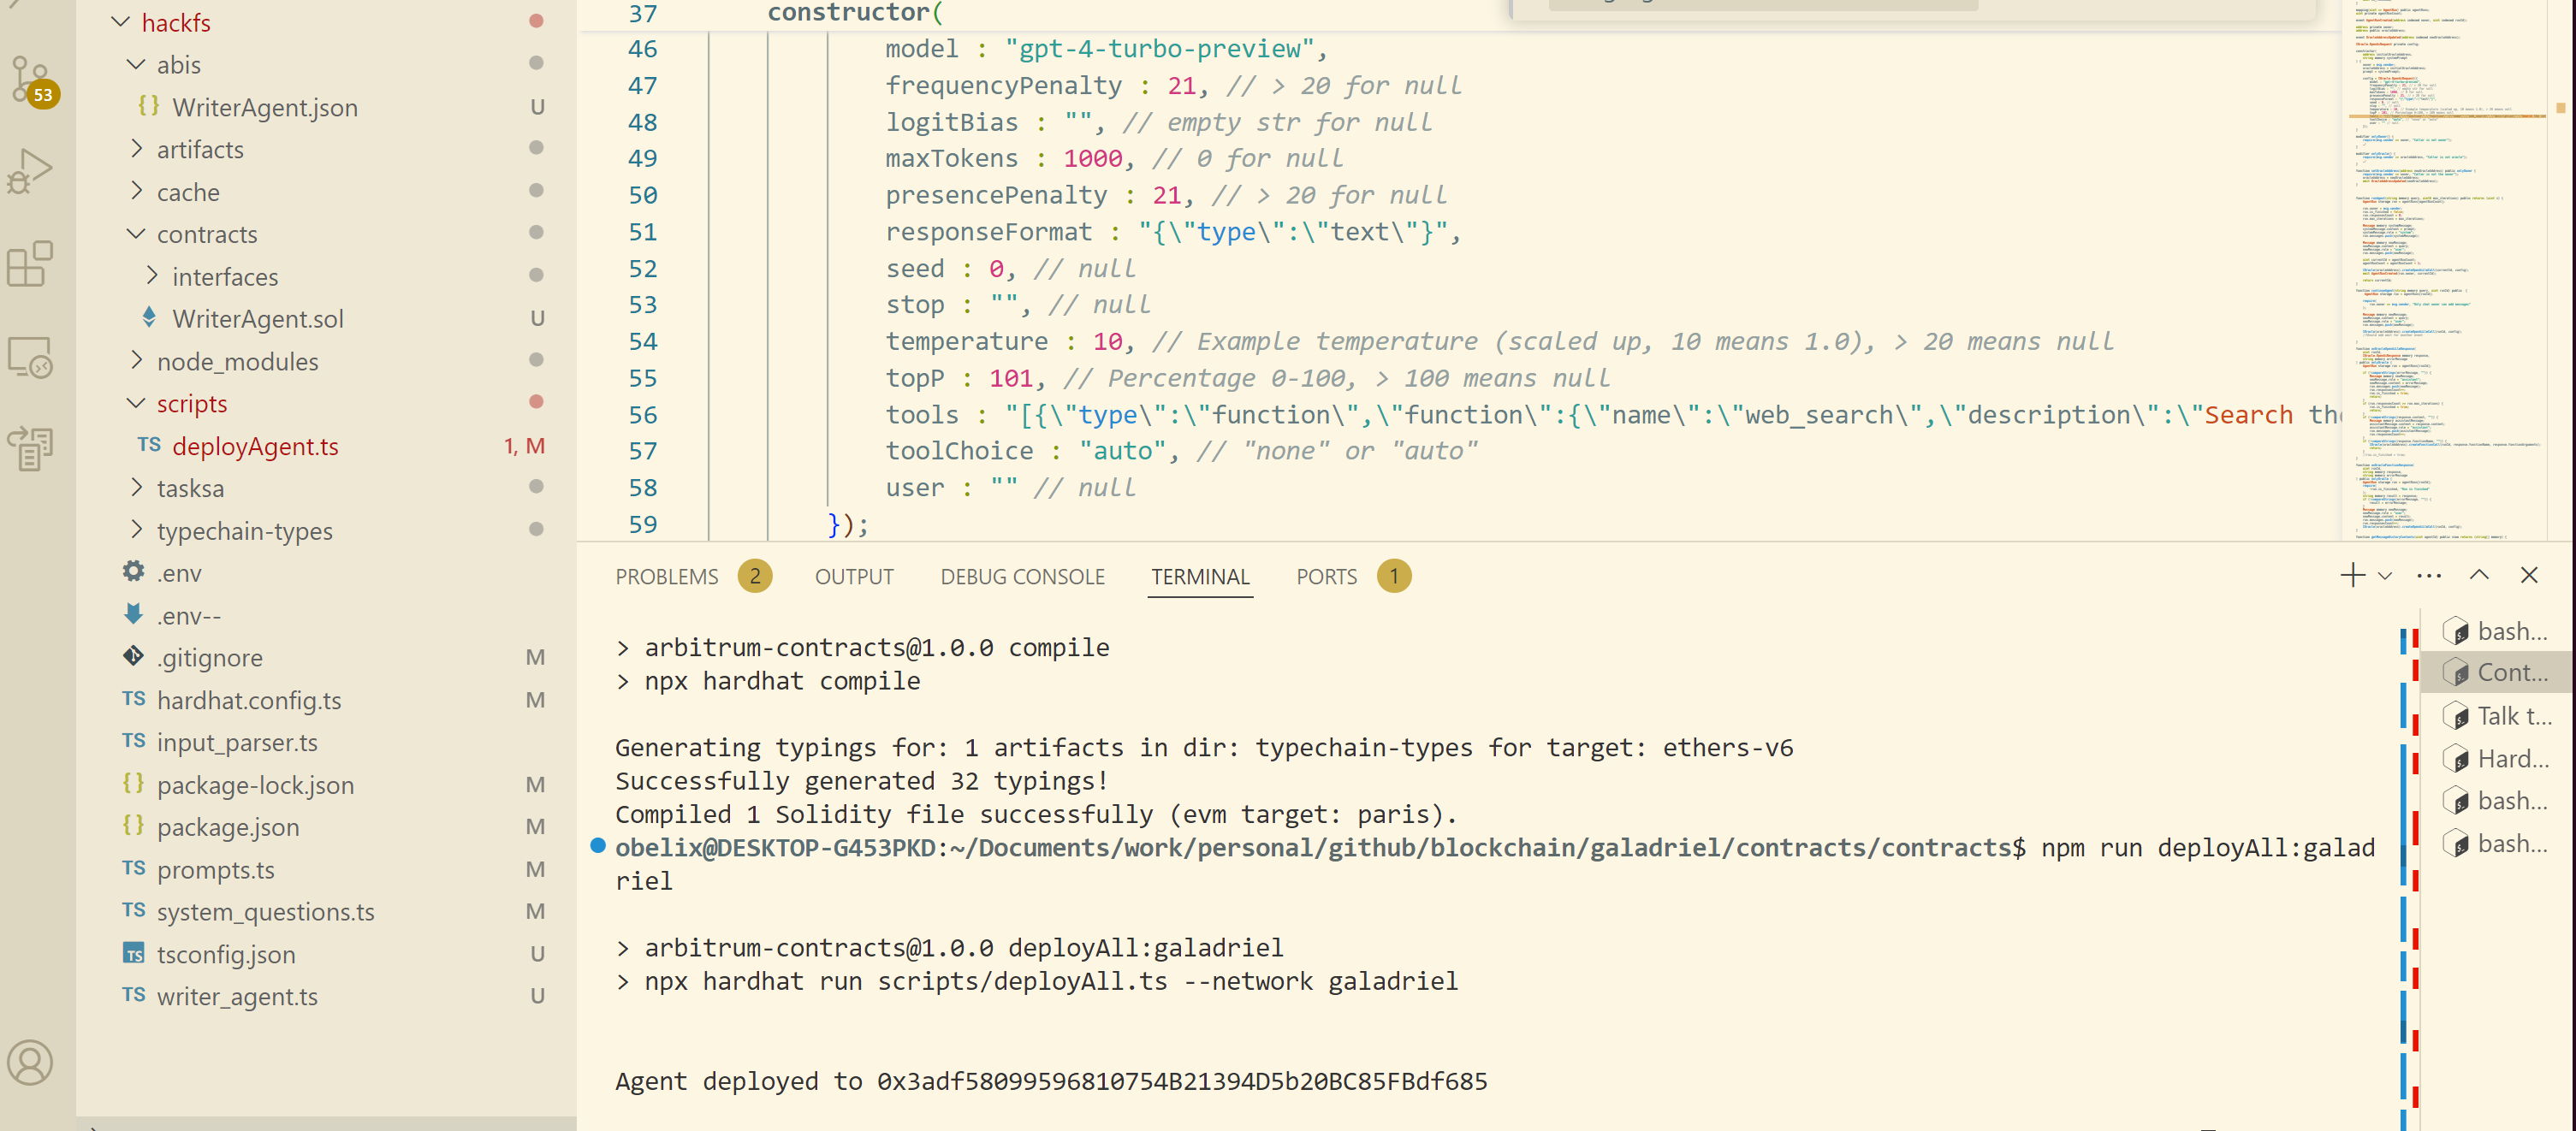Click the deployed agent address text

coord(1182,1081)
